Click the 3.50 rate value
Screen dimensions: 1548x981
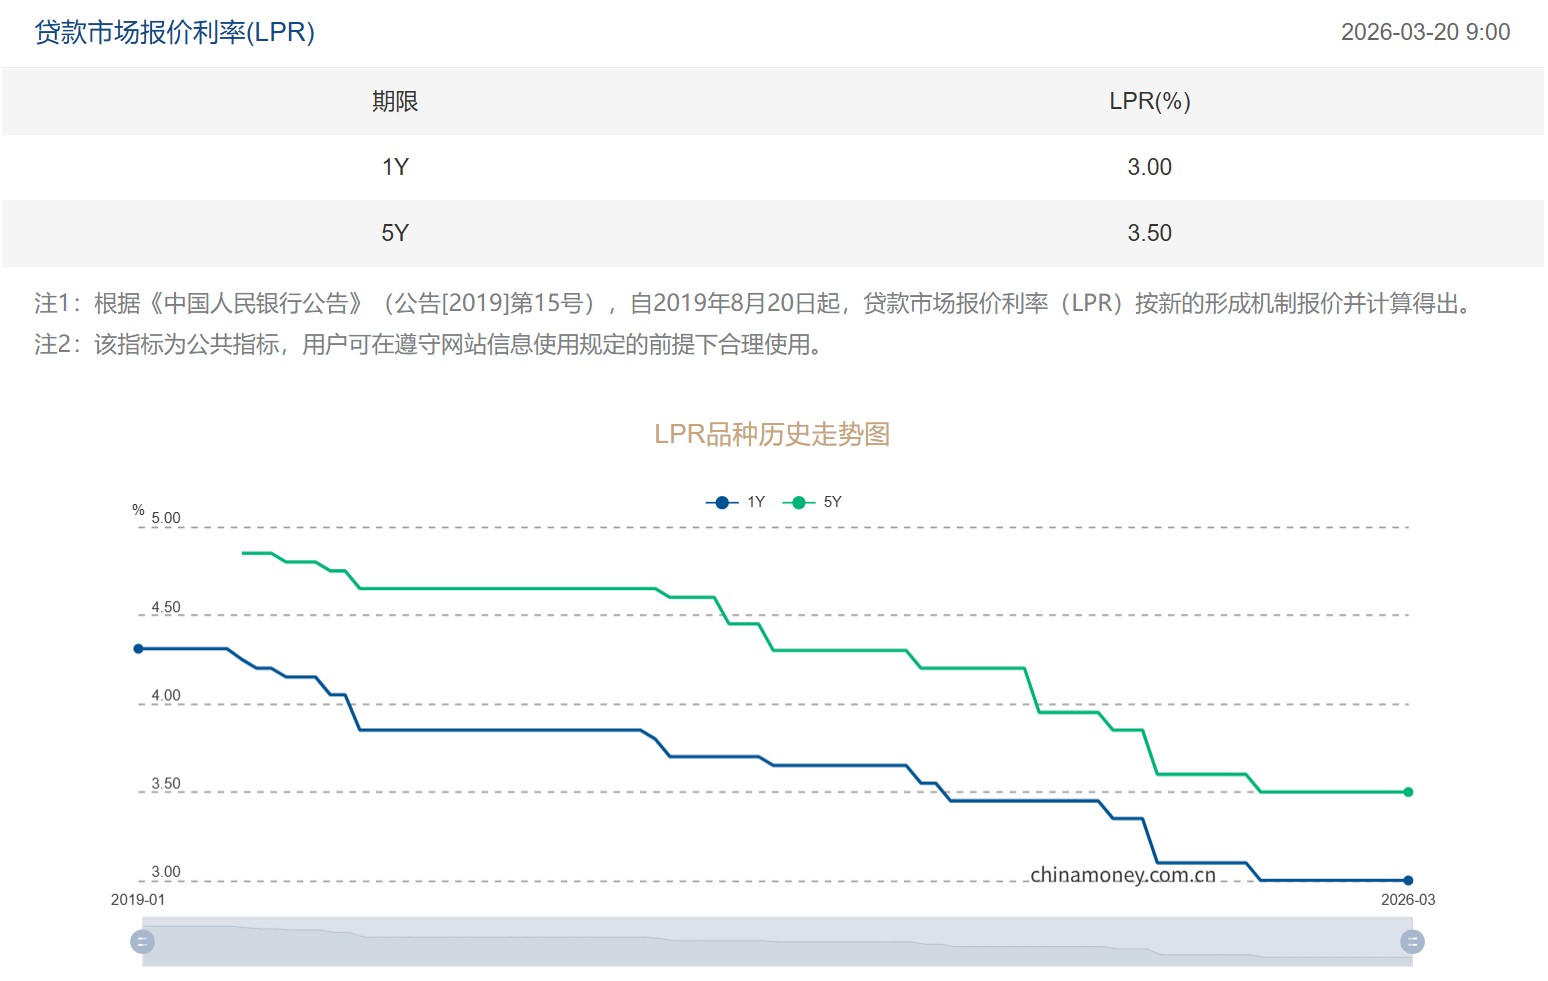coord(1149,233)
